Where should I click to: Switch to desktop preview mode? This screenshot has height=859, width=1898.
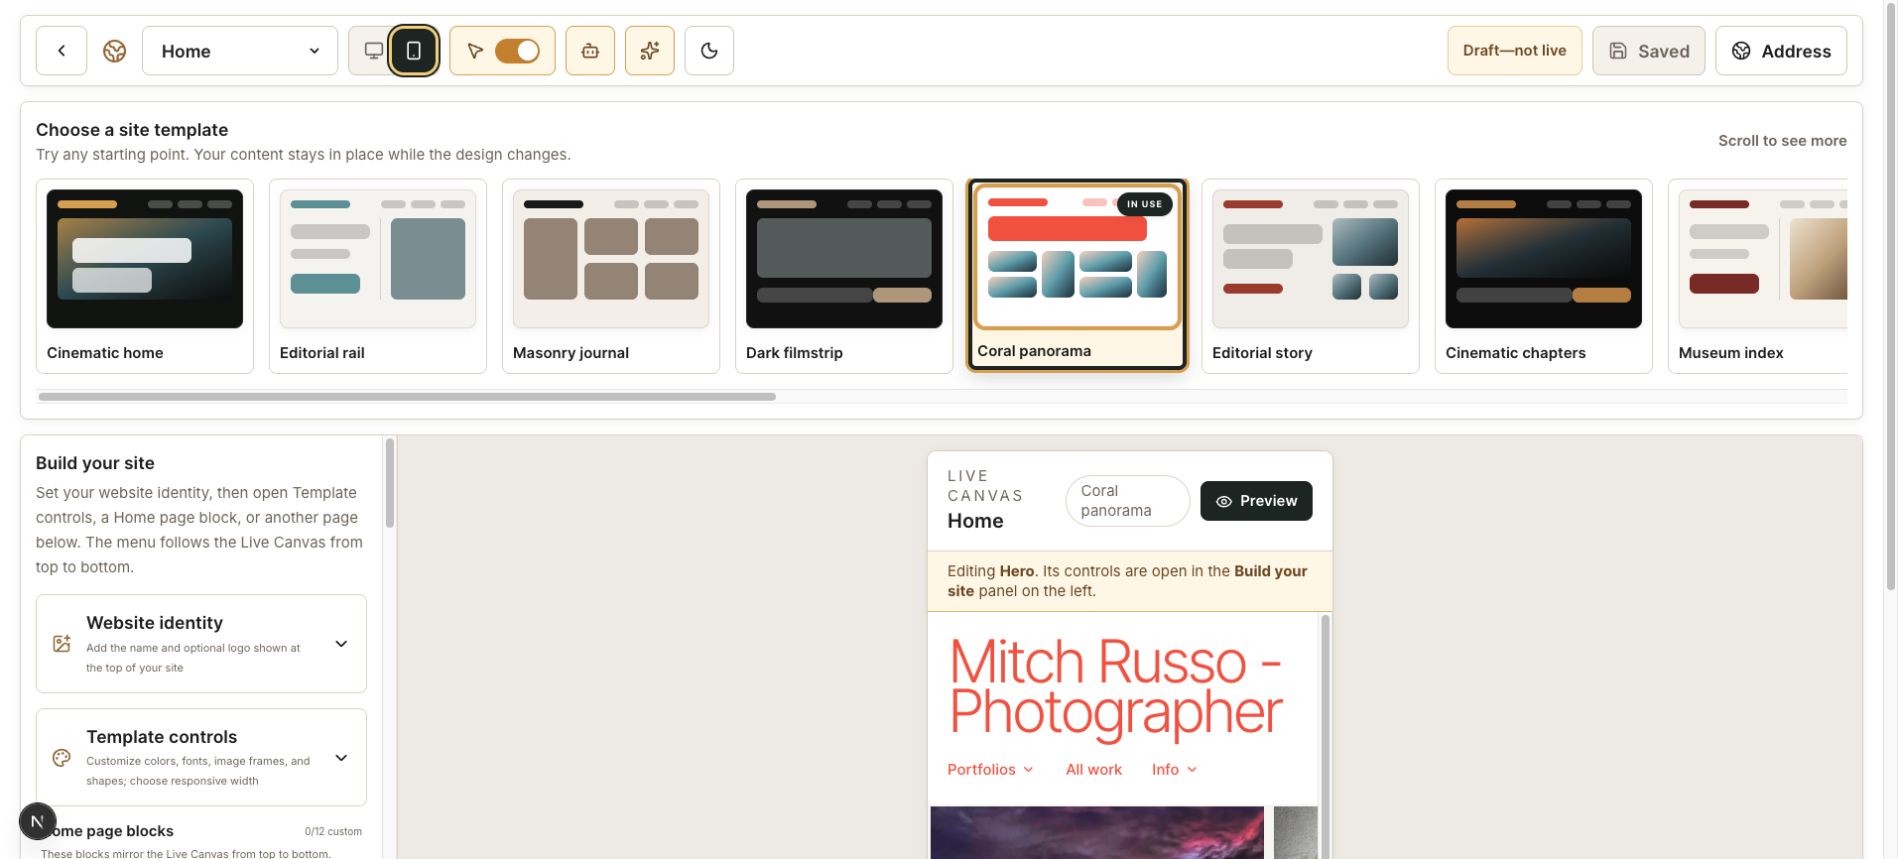(x=373, y=51)
